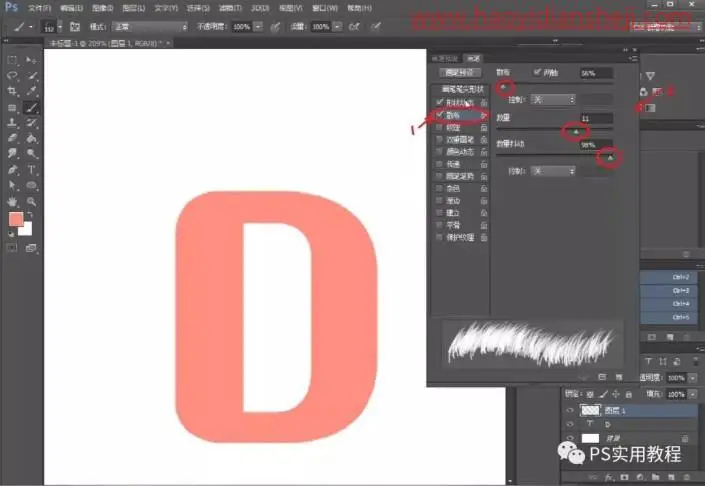Click the 数量 count slider handle

coord(576,131)
